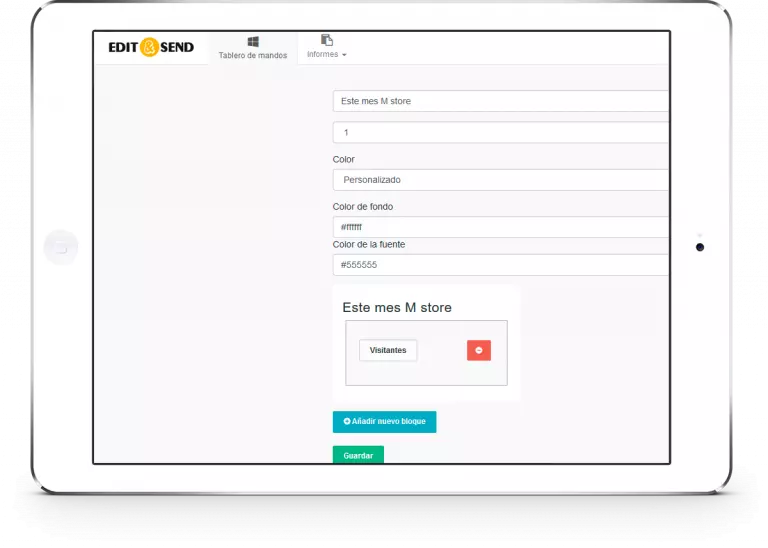Click the tablet's round home button

[61, 247]
